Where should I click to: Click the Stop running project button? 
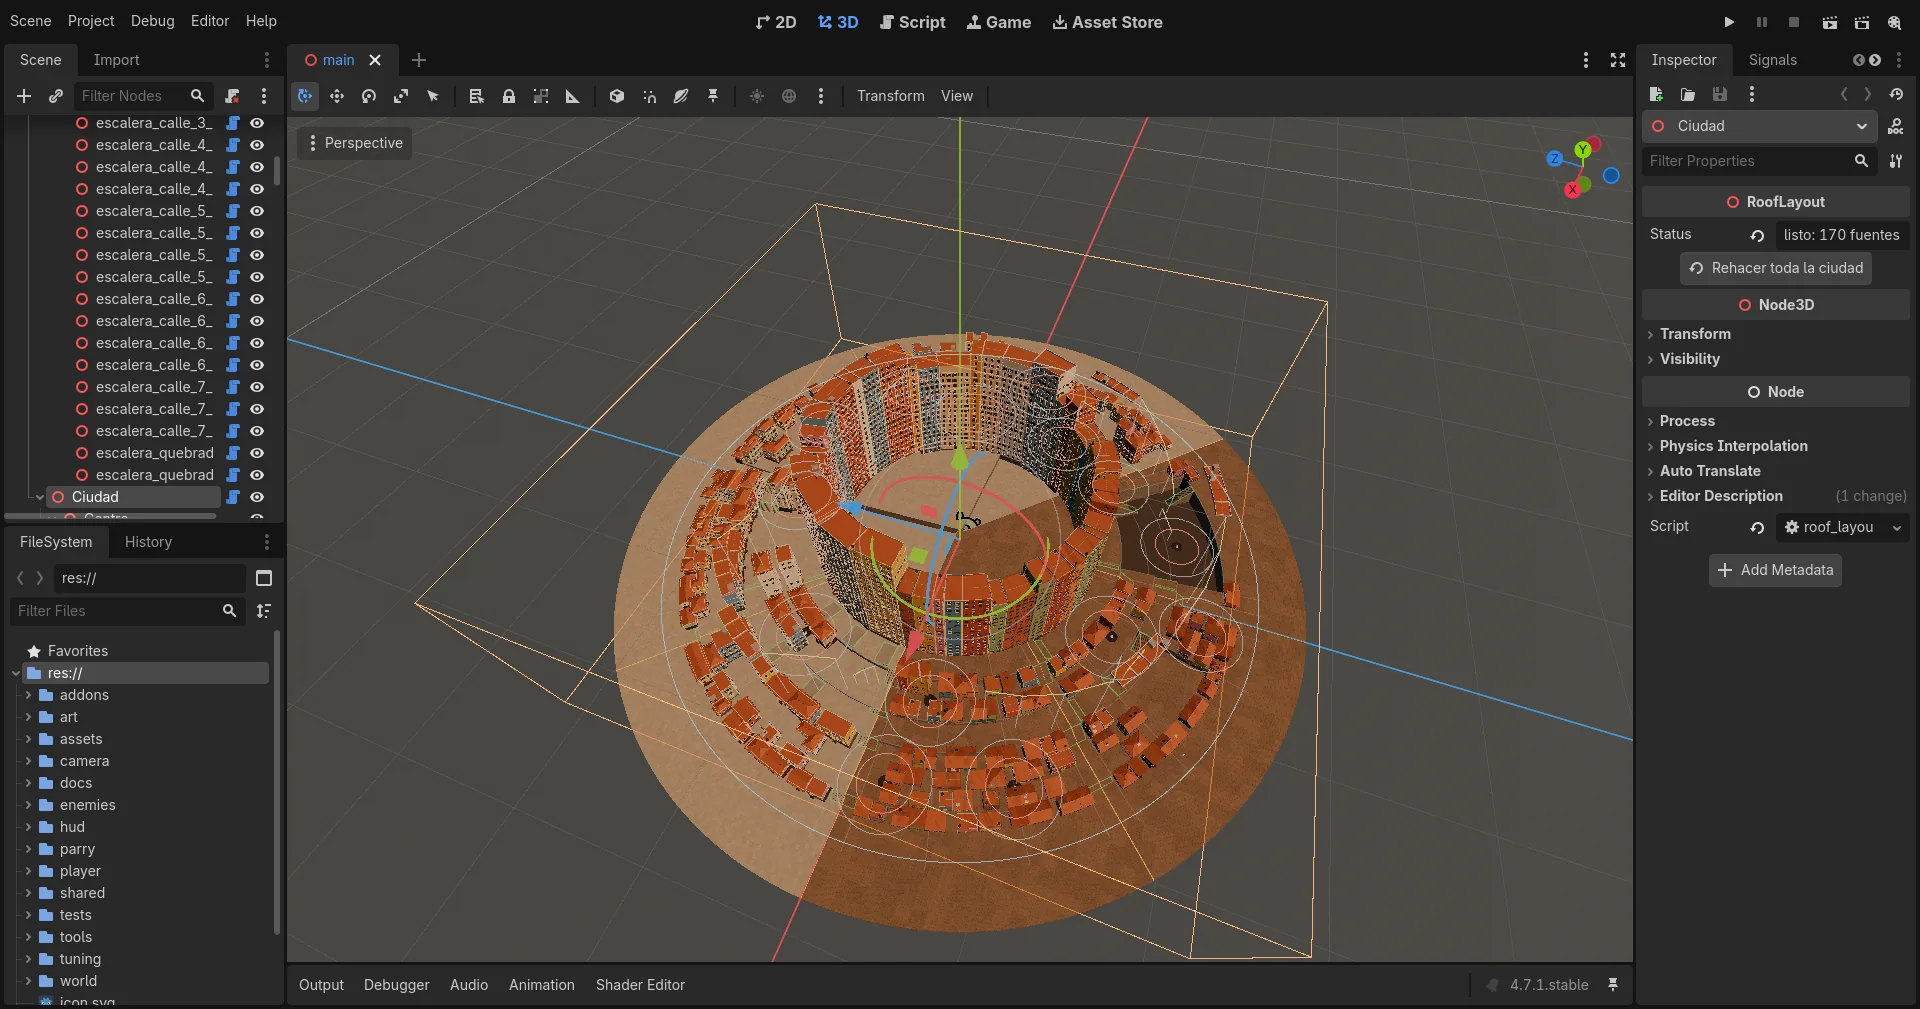[x=1794, y=22]
